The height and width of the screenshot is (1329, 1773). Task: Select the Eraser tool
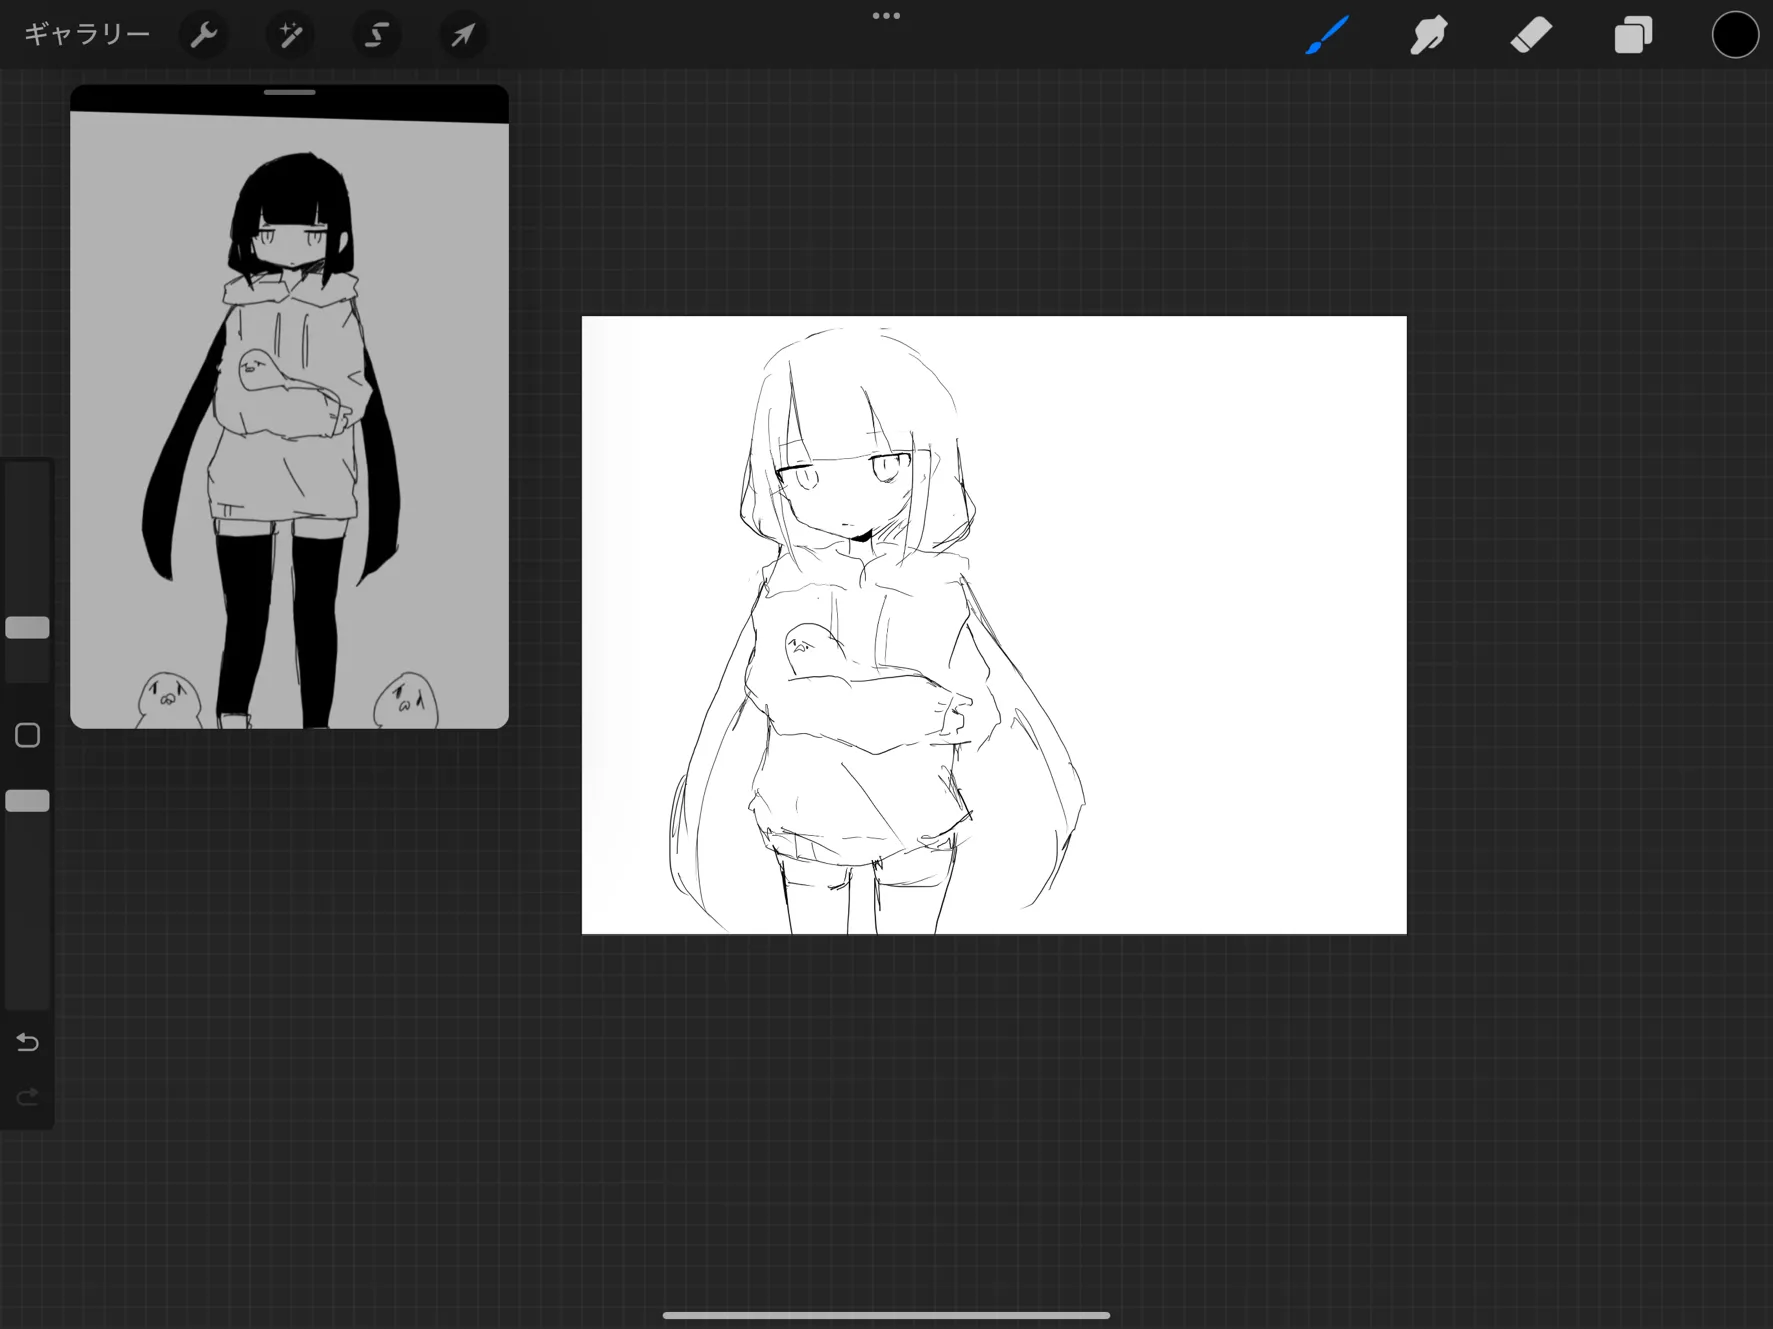[x=1531, y=36]
